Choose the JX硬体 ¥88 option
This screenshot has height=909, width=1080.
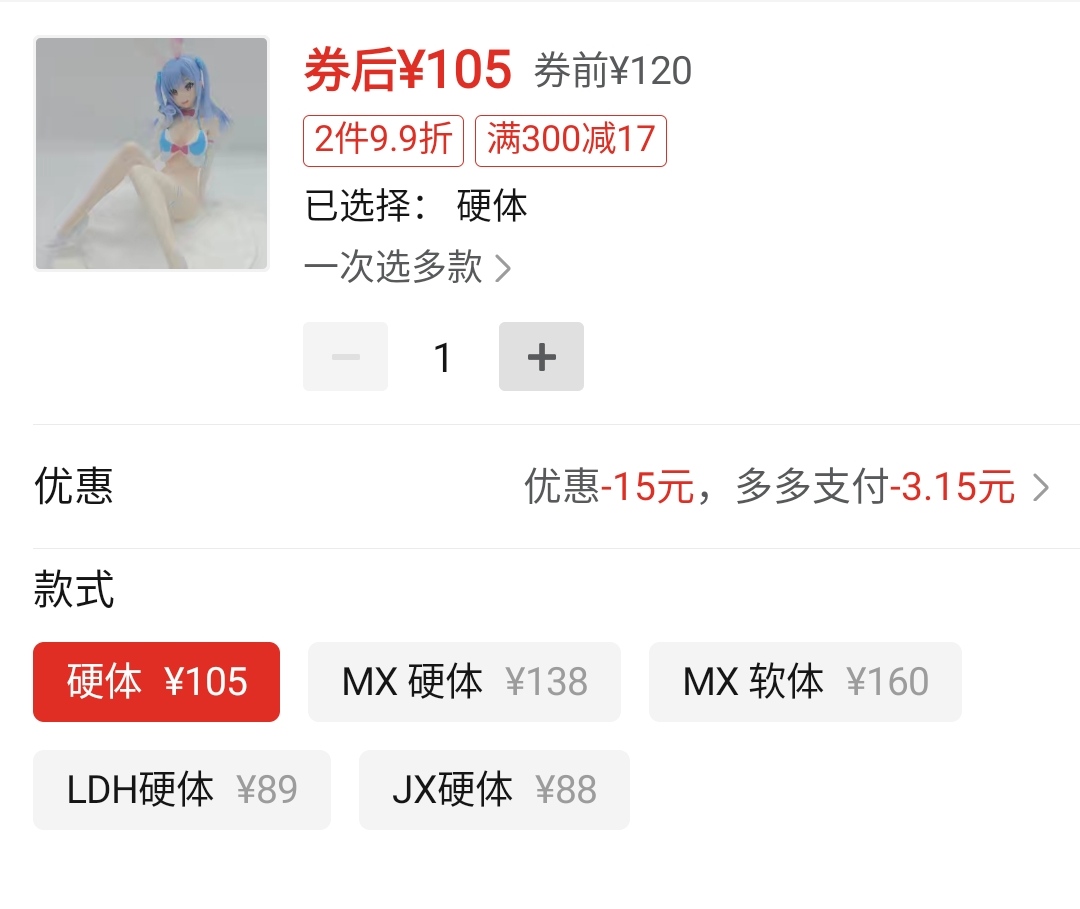[x=495, y=790]
